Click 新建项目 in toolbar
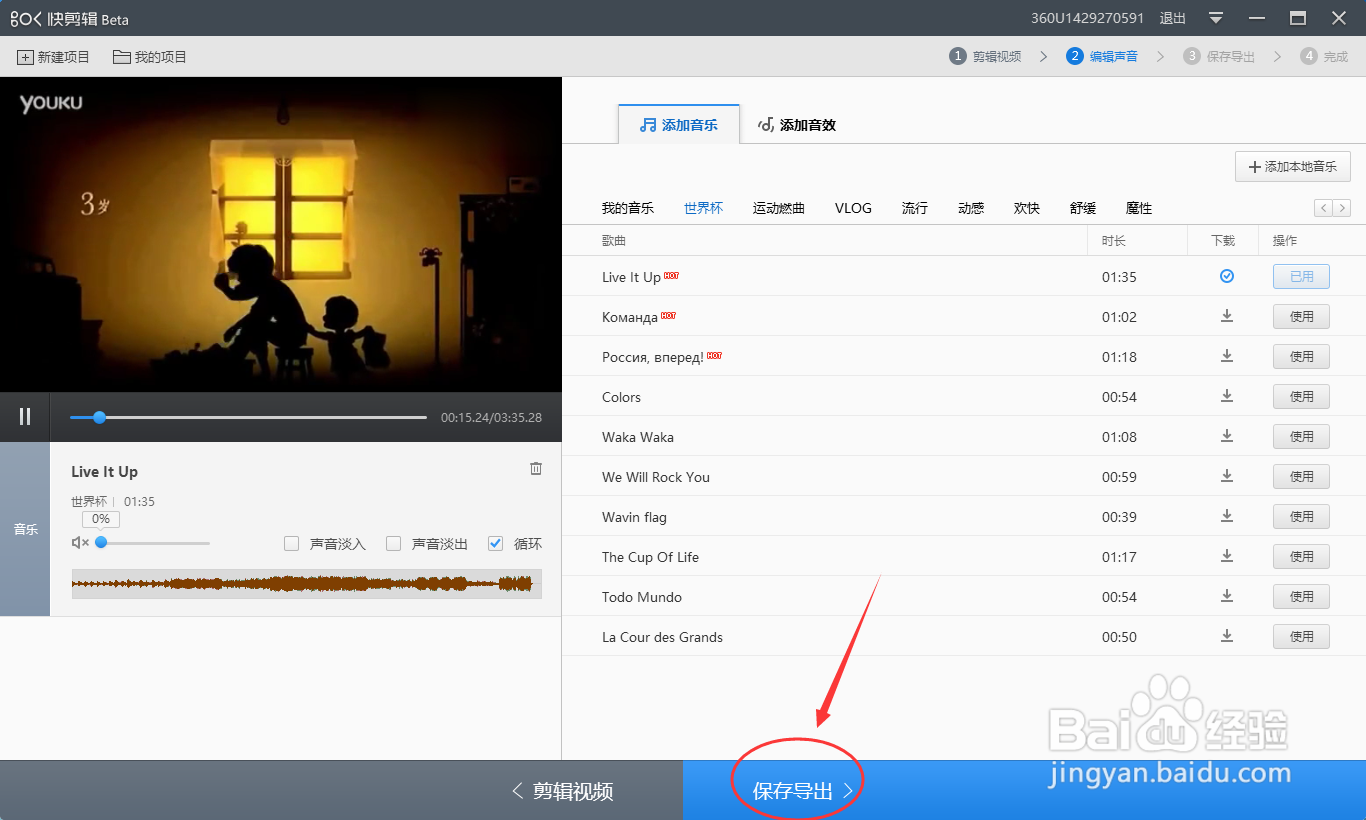This screenshot has width=1366, height=820. point(54,57)
